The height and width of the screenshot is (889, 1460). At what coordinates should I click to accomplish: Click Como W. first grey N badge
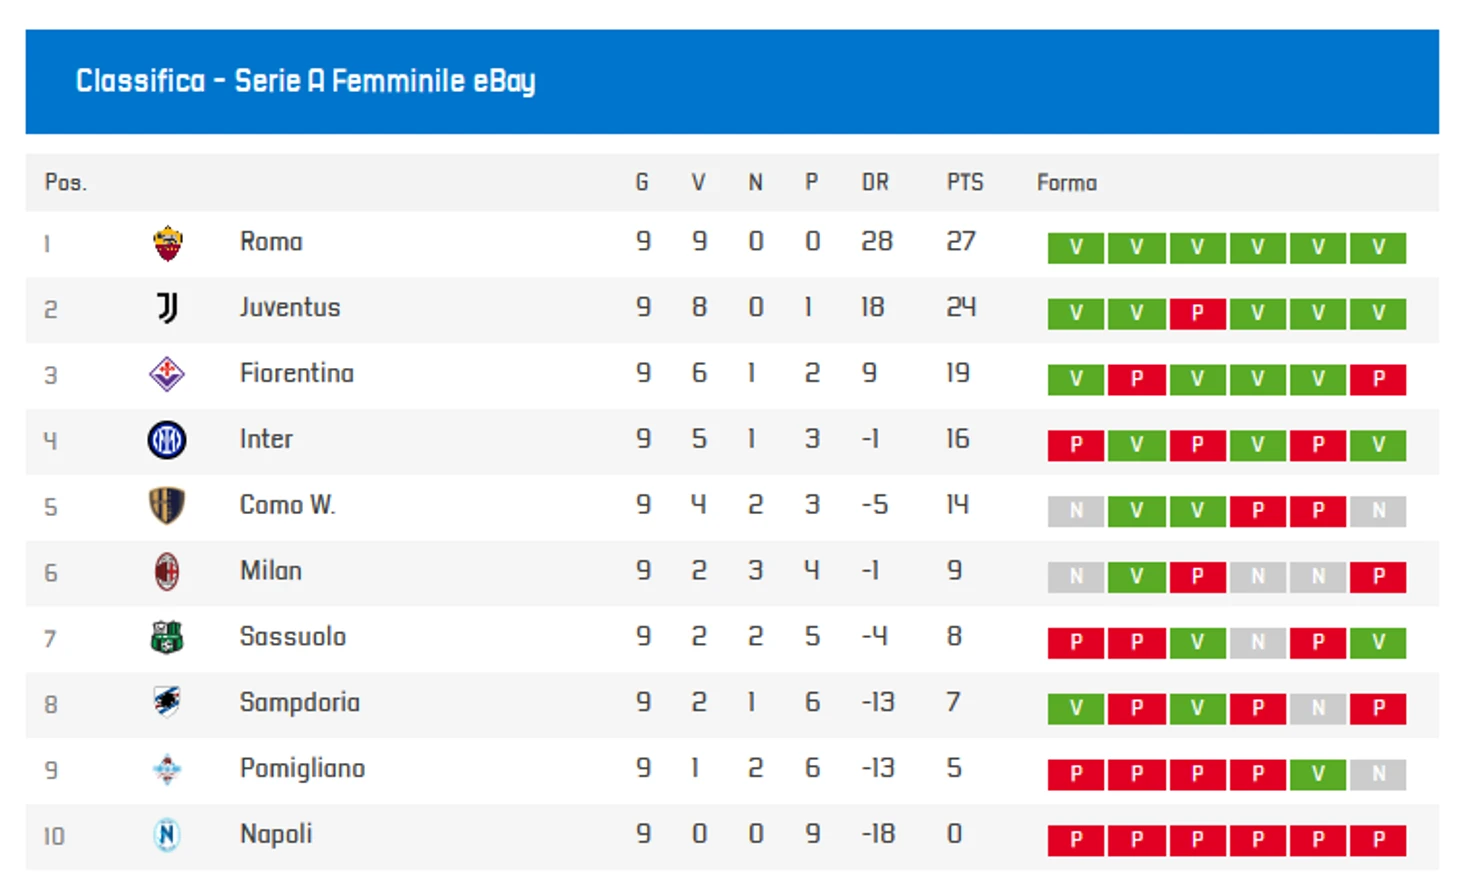1076,511
